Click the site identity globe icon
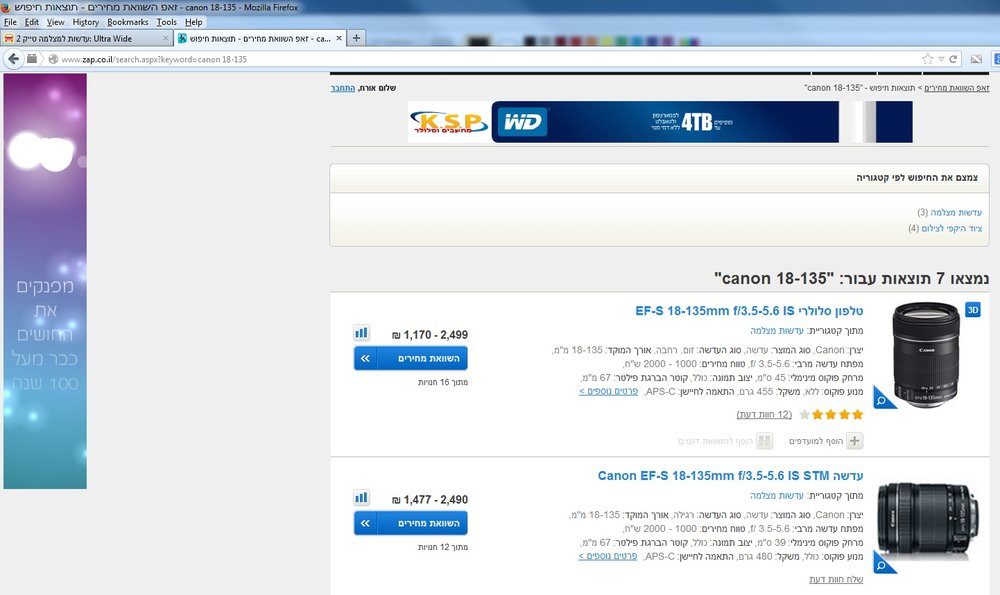 tap(54, 59)
